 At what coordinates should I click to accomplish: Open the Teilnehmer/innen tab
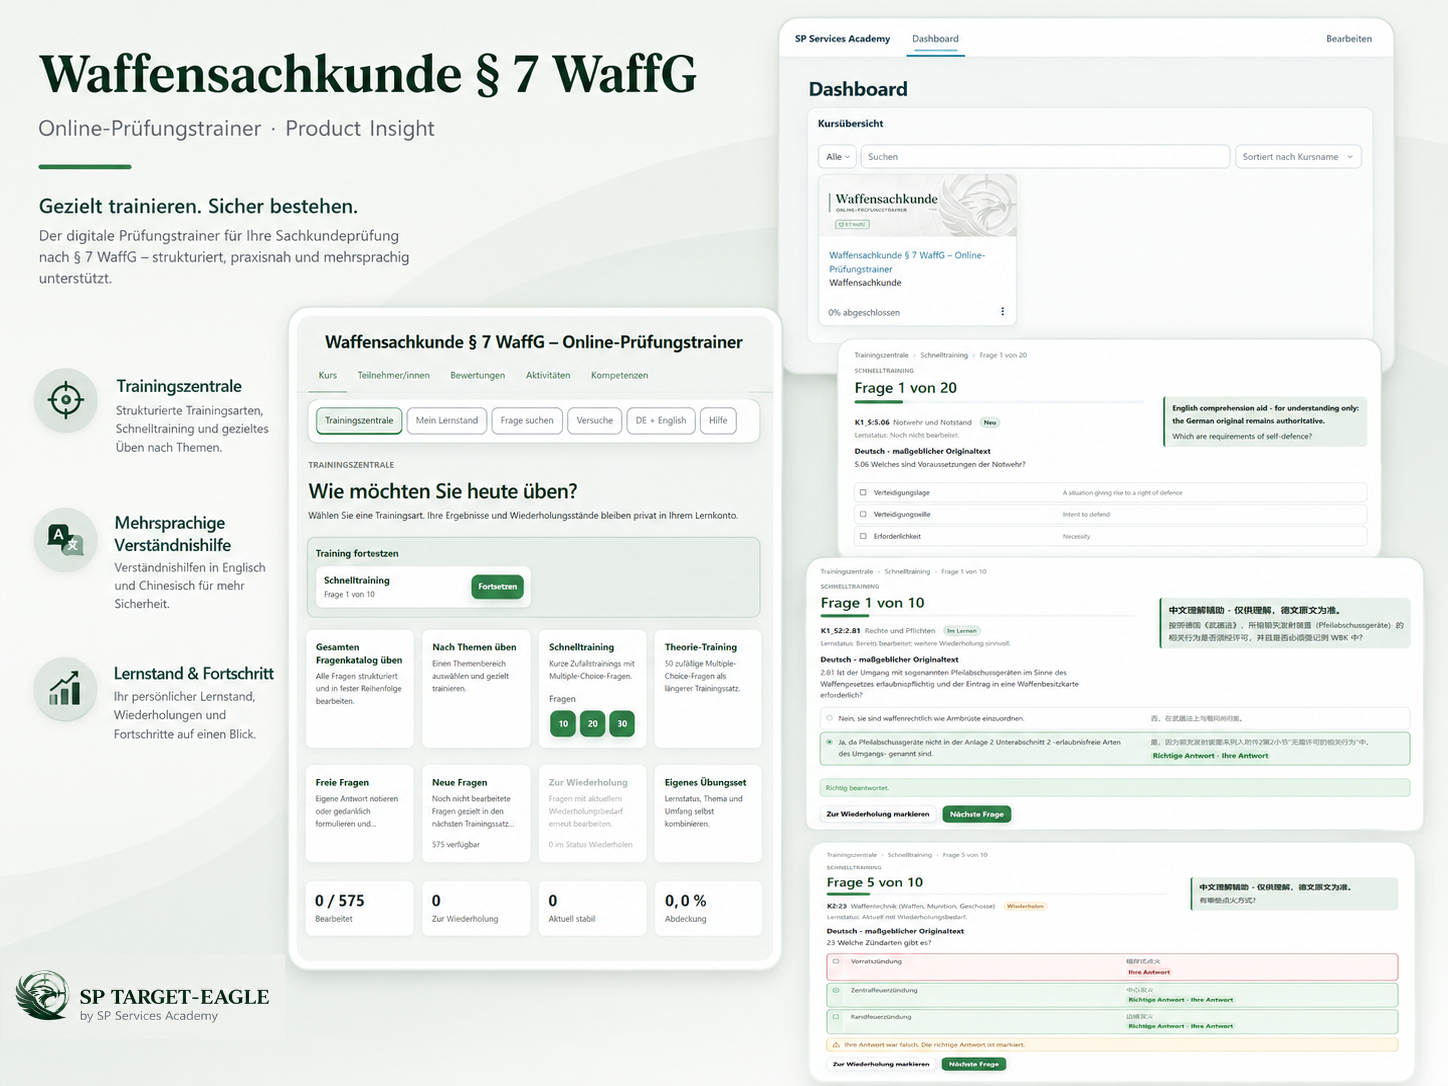[394, 375]
